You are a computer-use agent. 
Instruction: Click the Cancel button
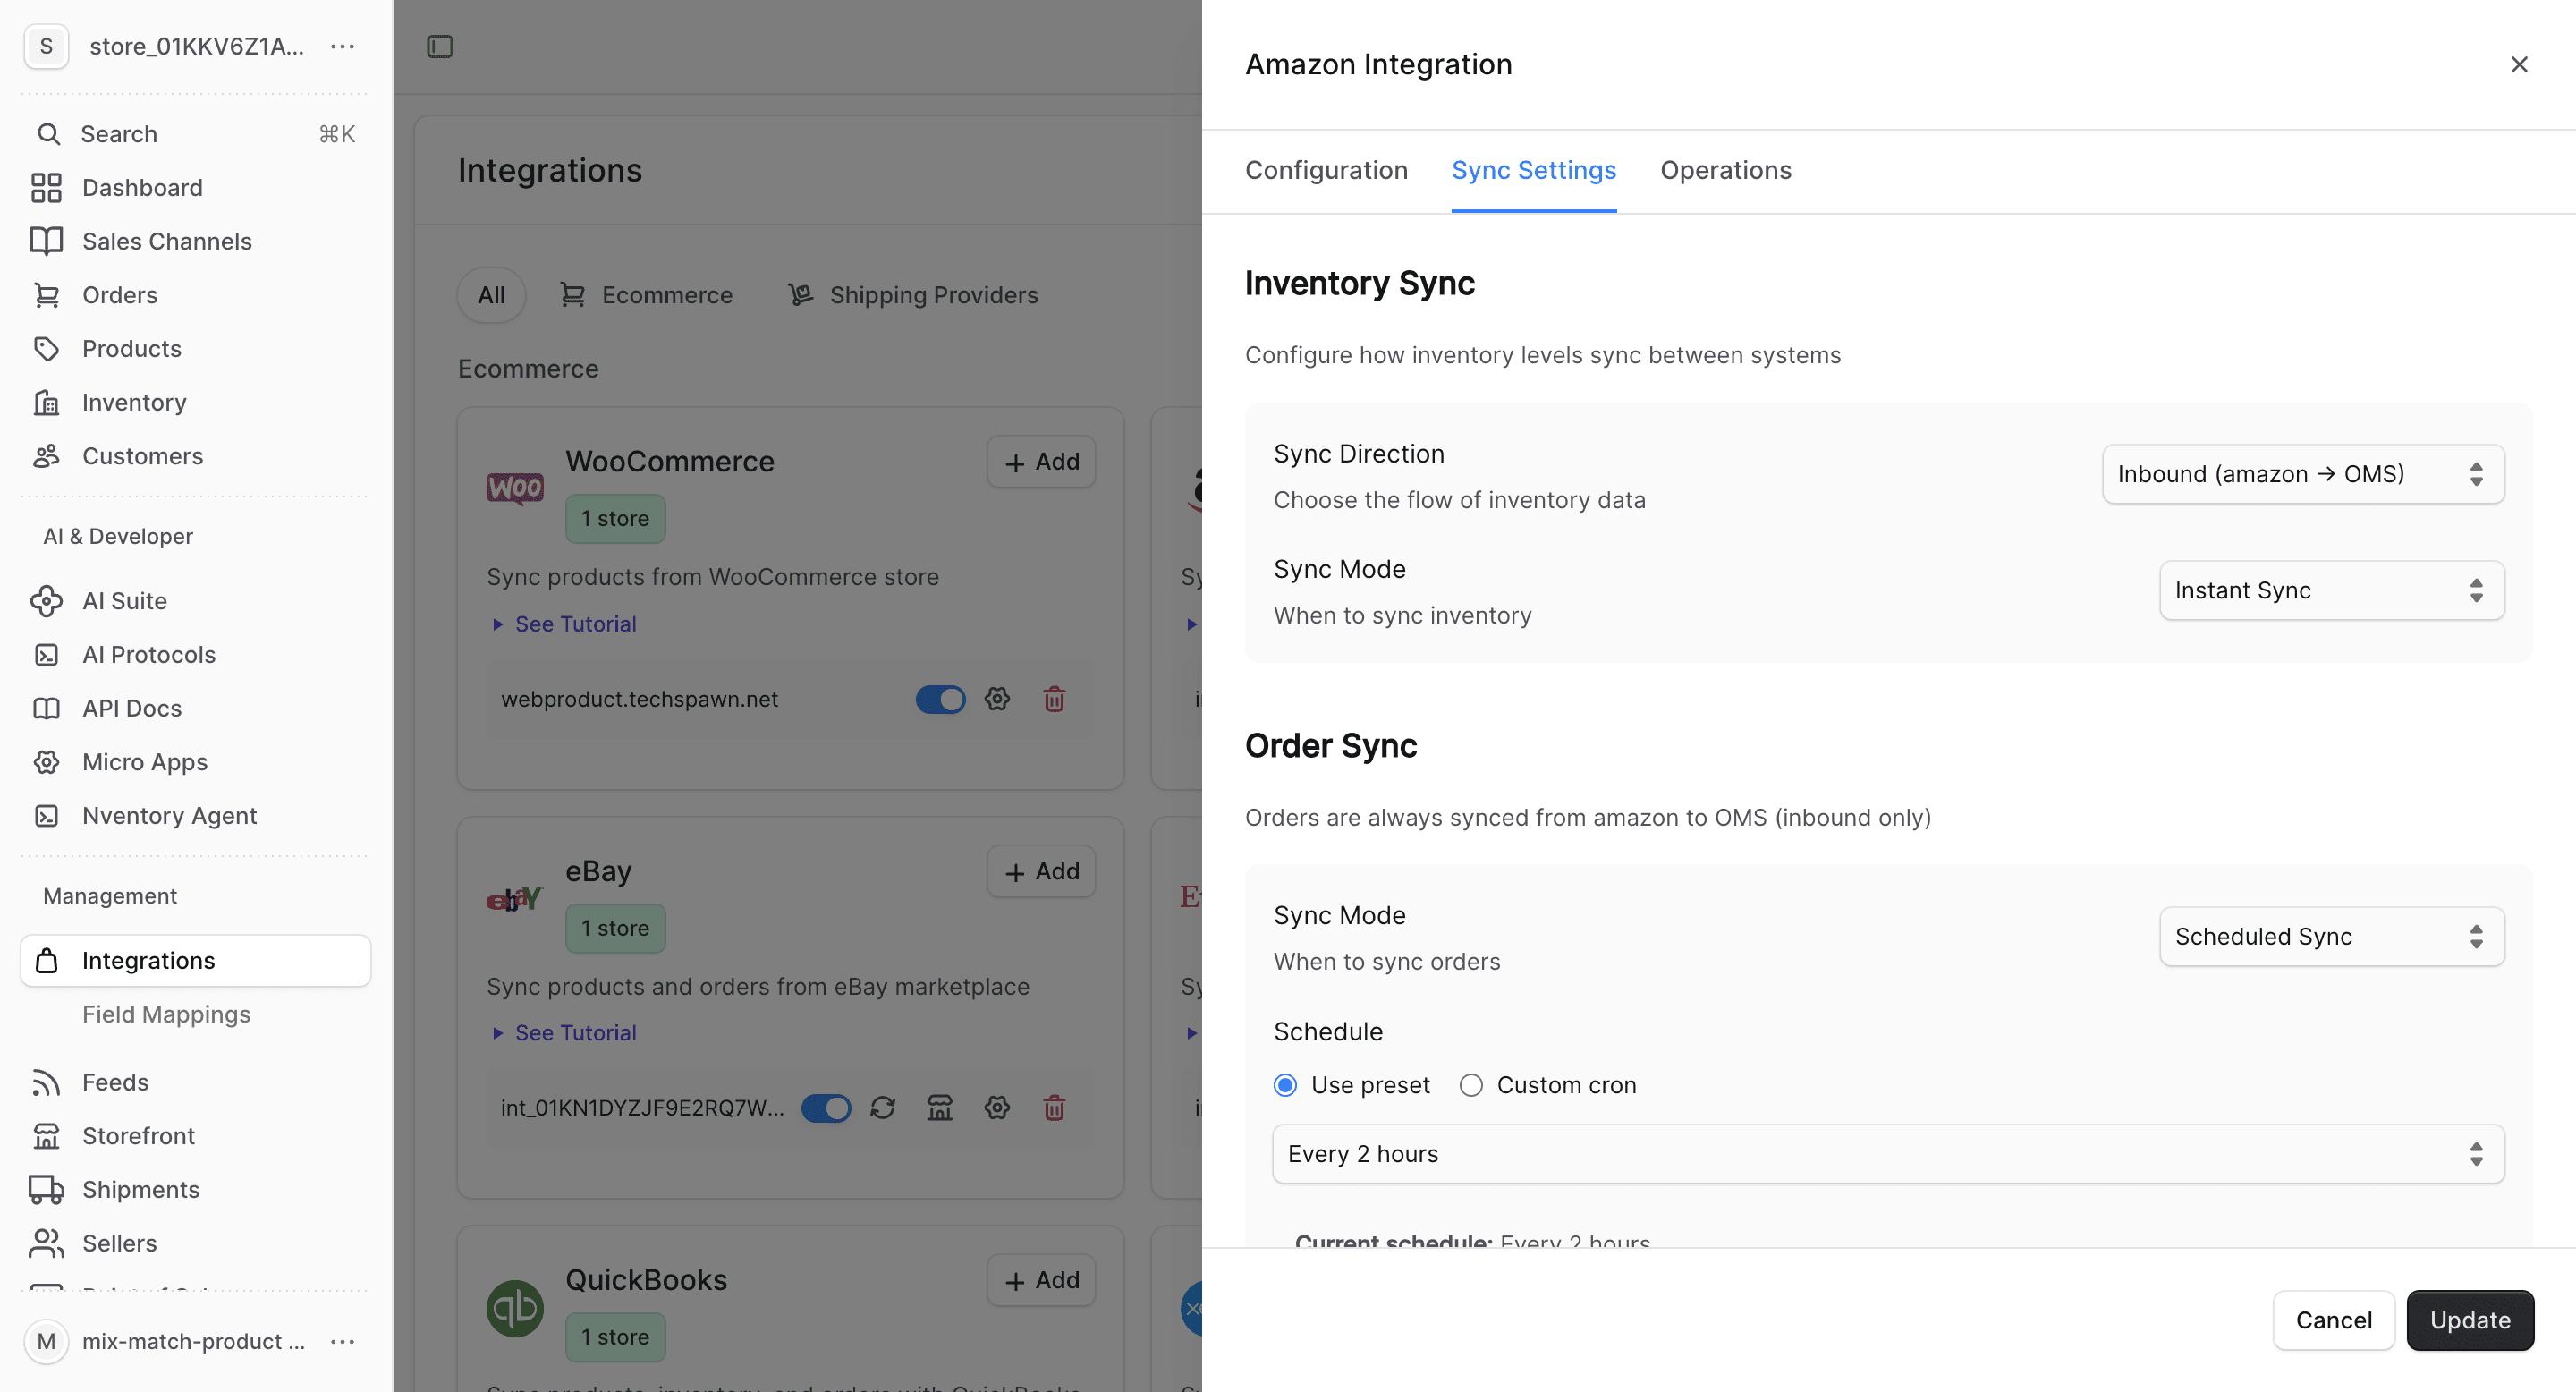click(x=2334, y=1320)
